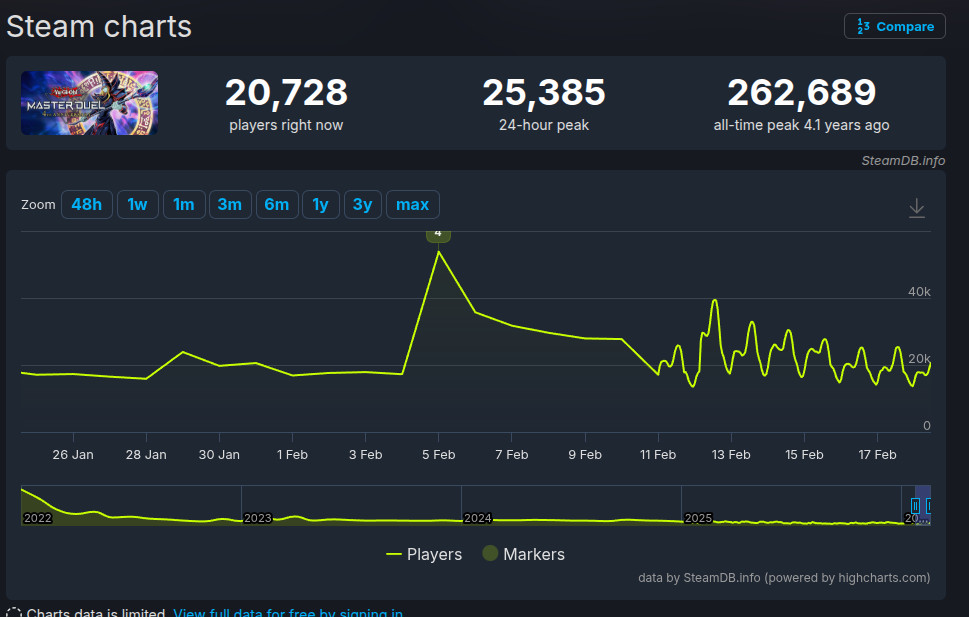Click the 20k axis label
This screenshot has width=969, height=617.
pos(919,359)
